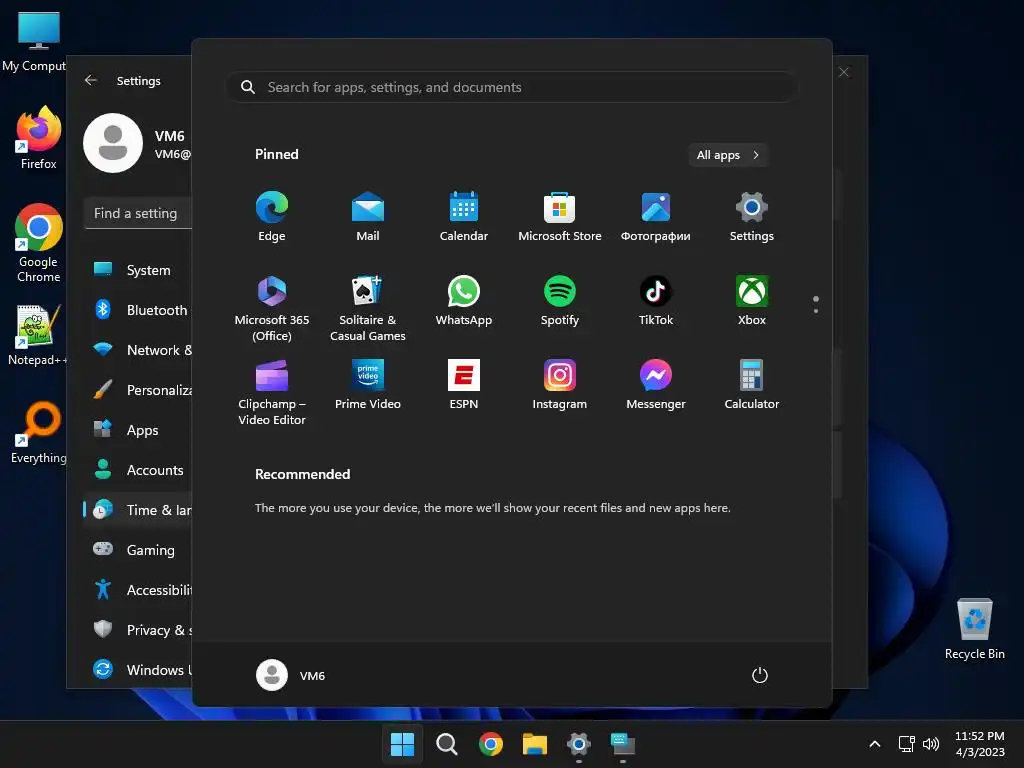This screenshot has height=768, width=1024.
Task: Open the Calendar pinned app
Action: click(x=464, y=217)
